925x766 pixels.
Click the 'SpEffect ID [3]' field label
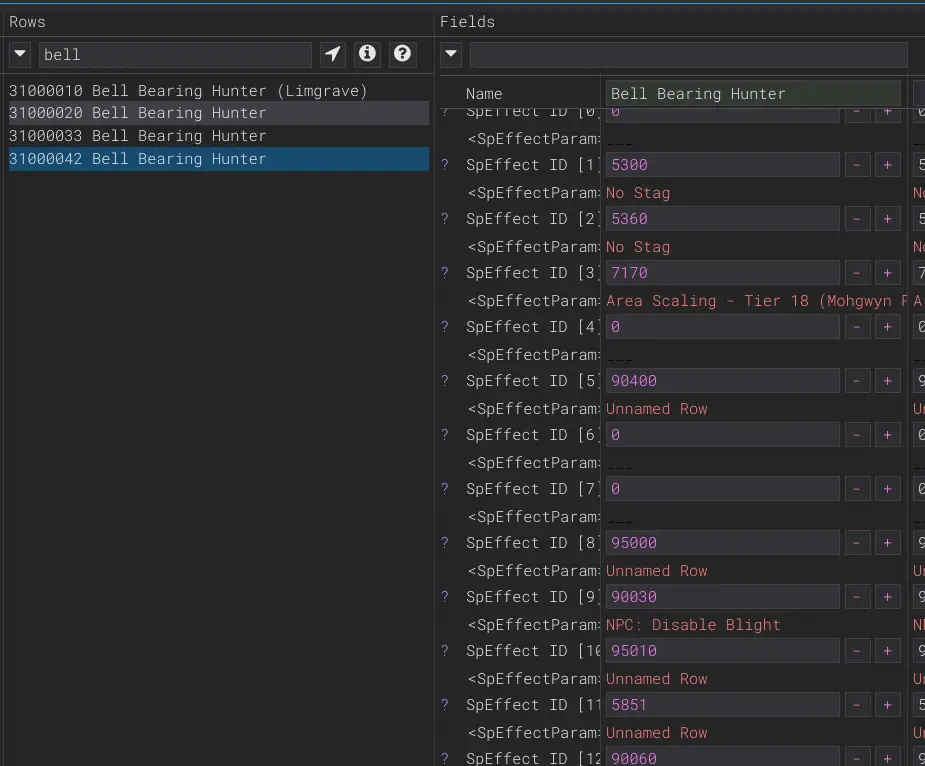pyautogui.click(x=532, y=273)
